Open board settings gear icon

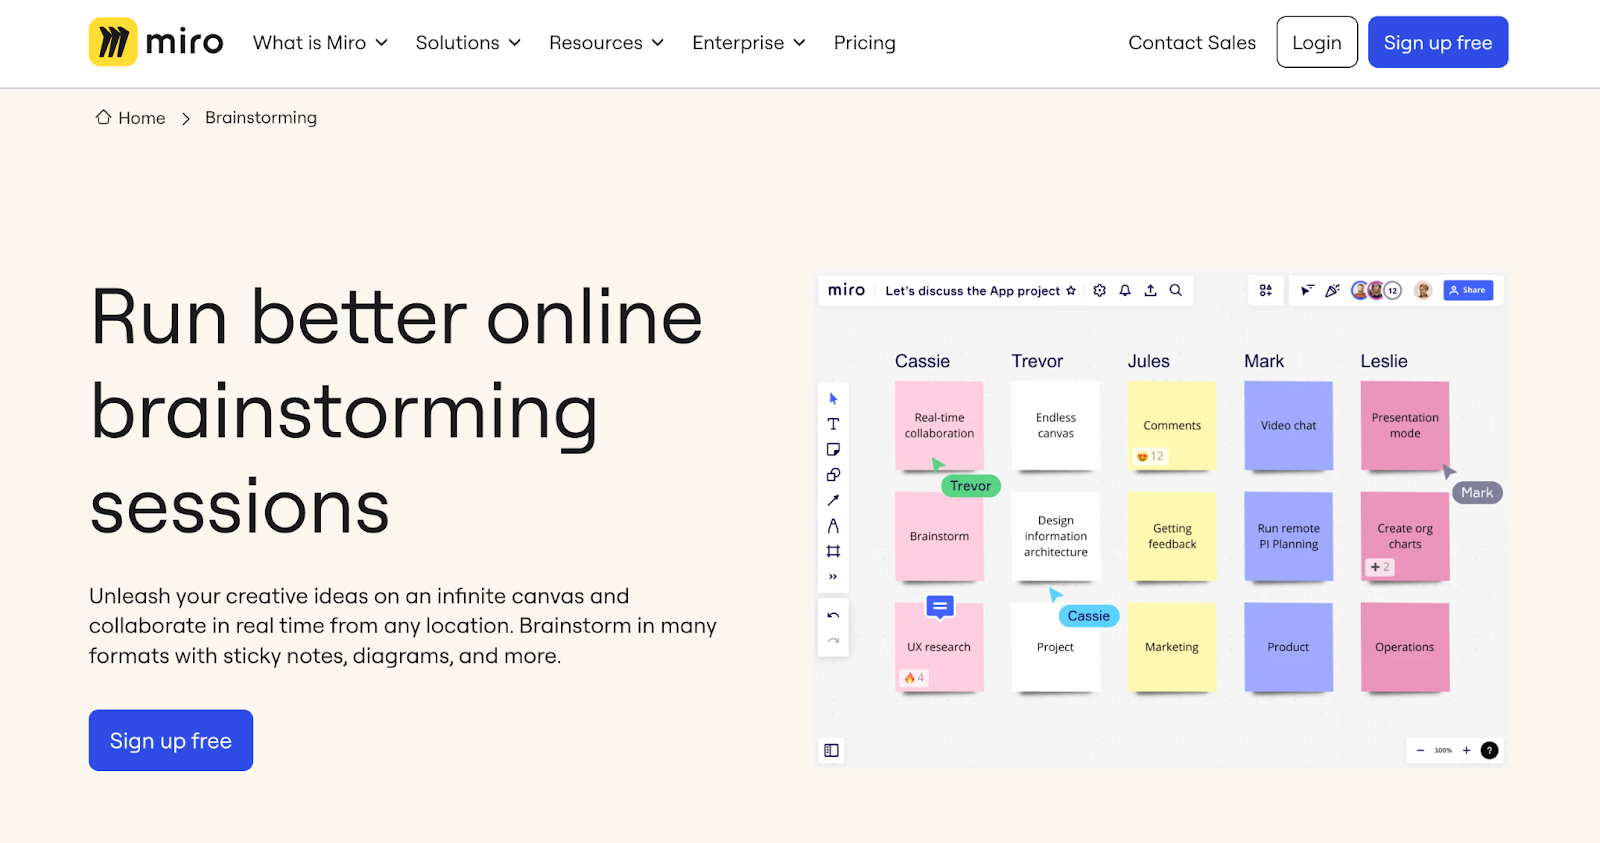click(x=1099, y=290)
